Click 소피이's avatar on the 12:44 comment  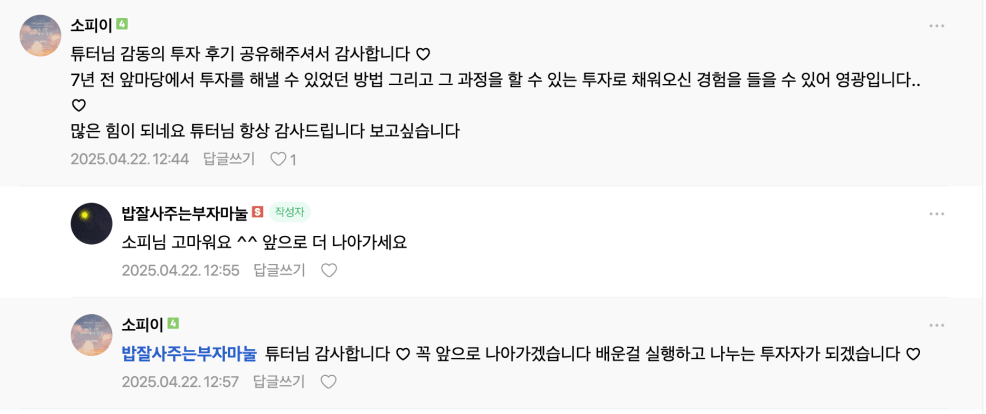coord(41,37)
